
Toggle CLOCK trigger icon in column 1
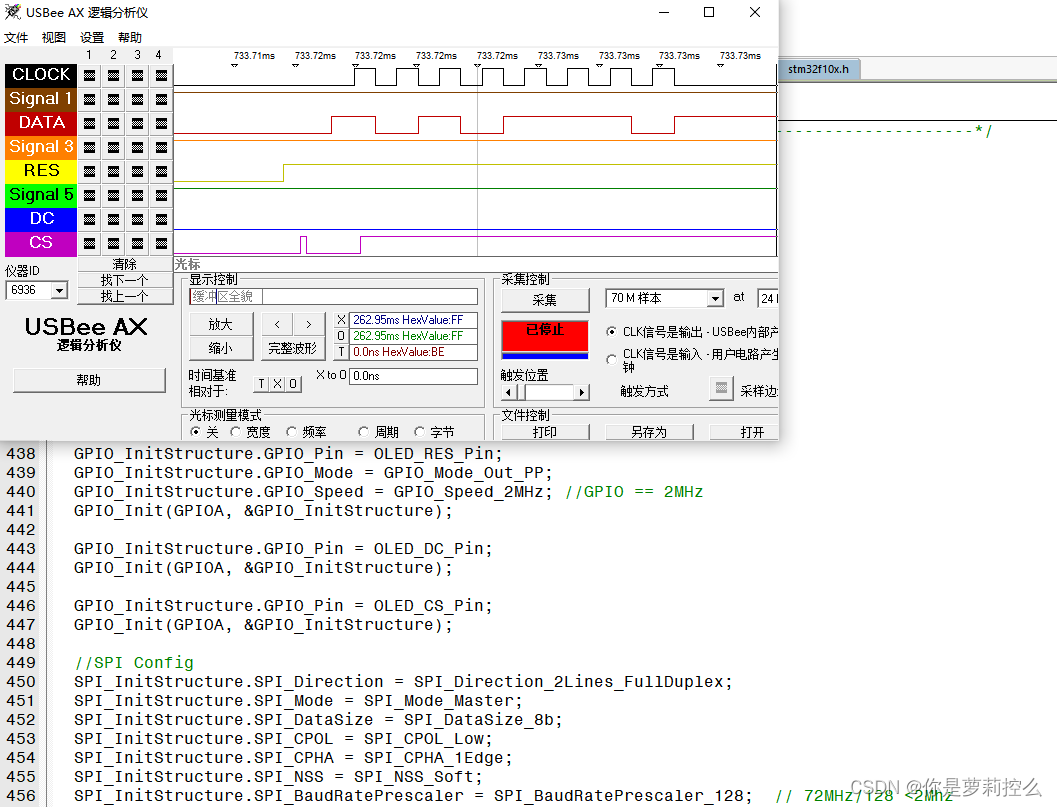pyautogui.click(x=89, y=76)
